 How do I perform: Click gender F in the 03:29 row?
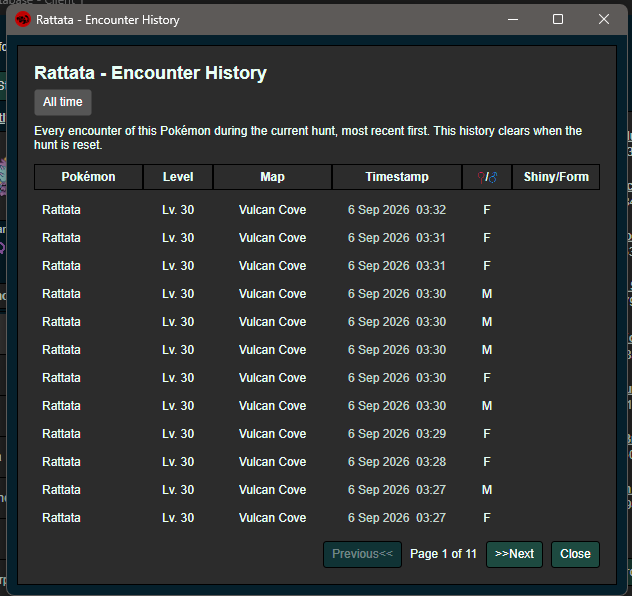(487, 434)
